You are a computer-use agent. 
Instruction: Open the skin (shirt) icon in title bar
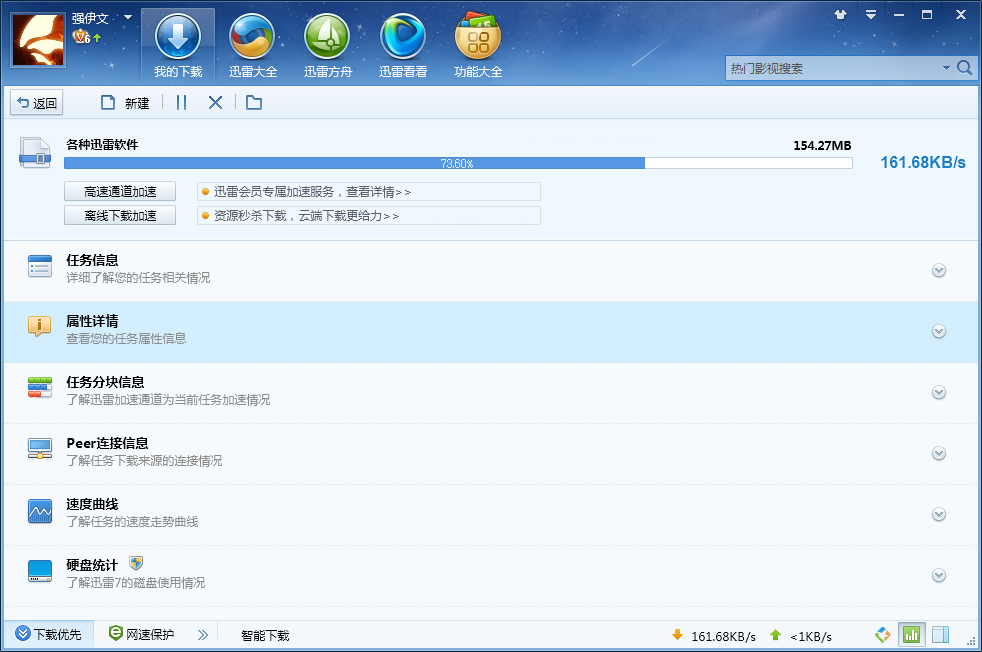click(x=840, y=14)
